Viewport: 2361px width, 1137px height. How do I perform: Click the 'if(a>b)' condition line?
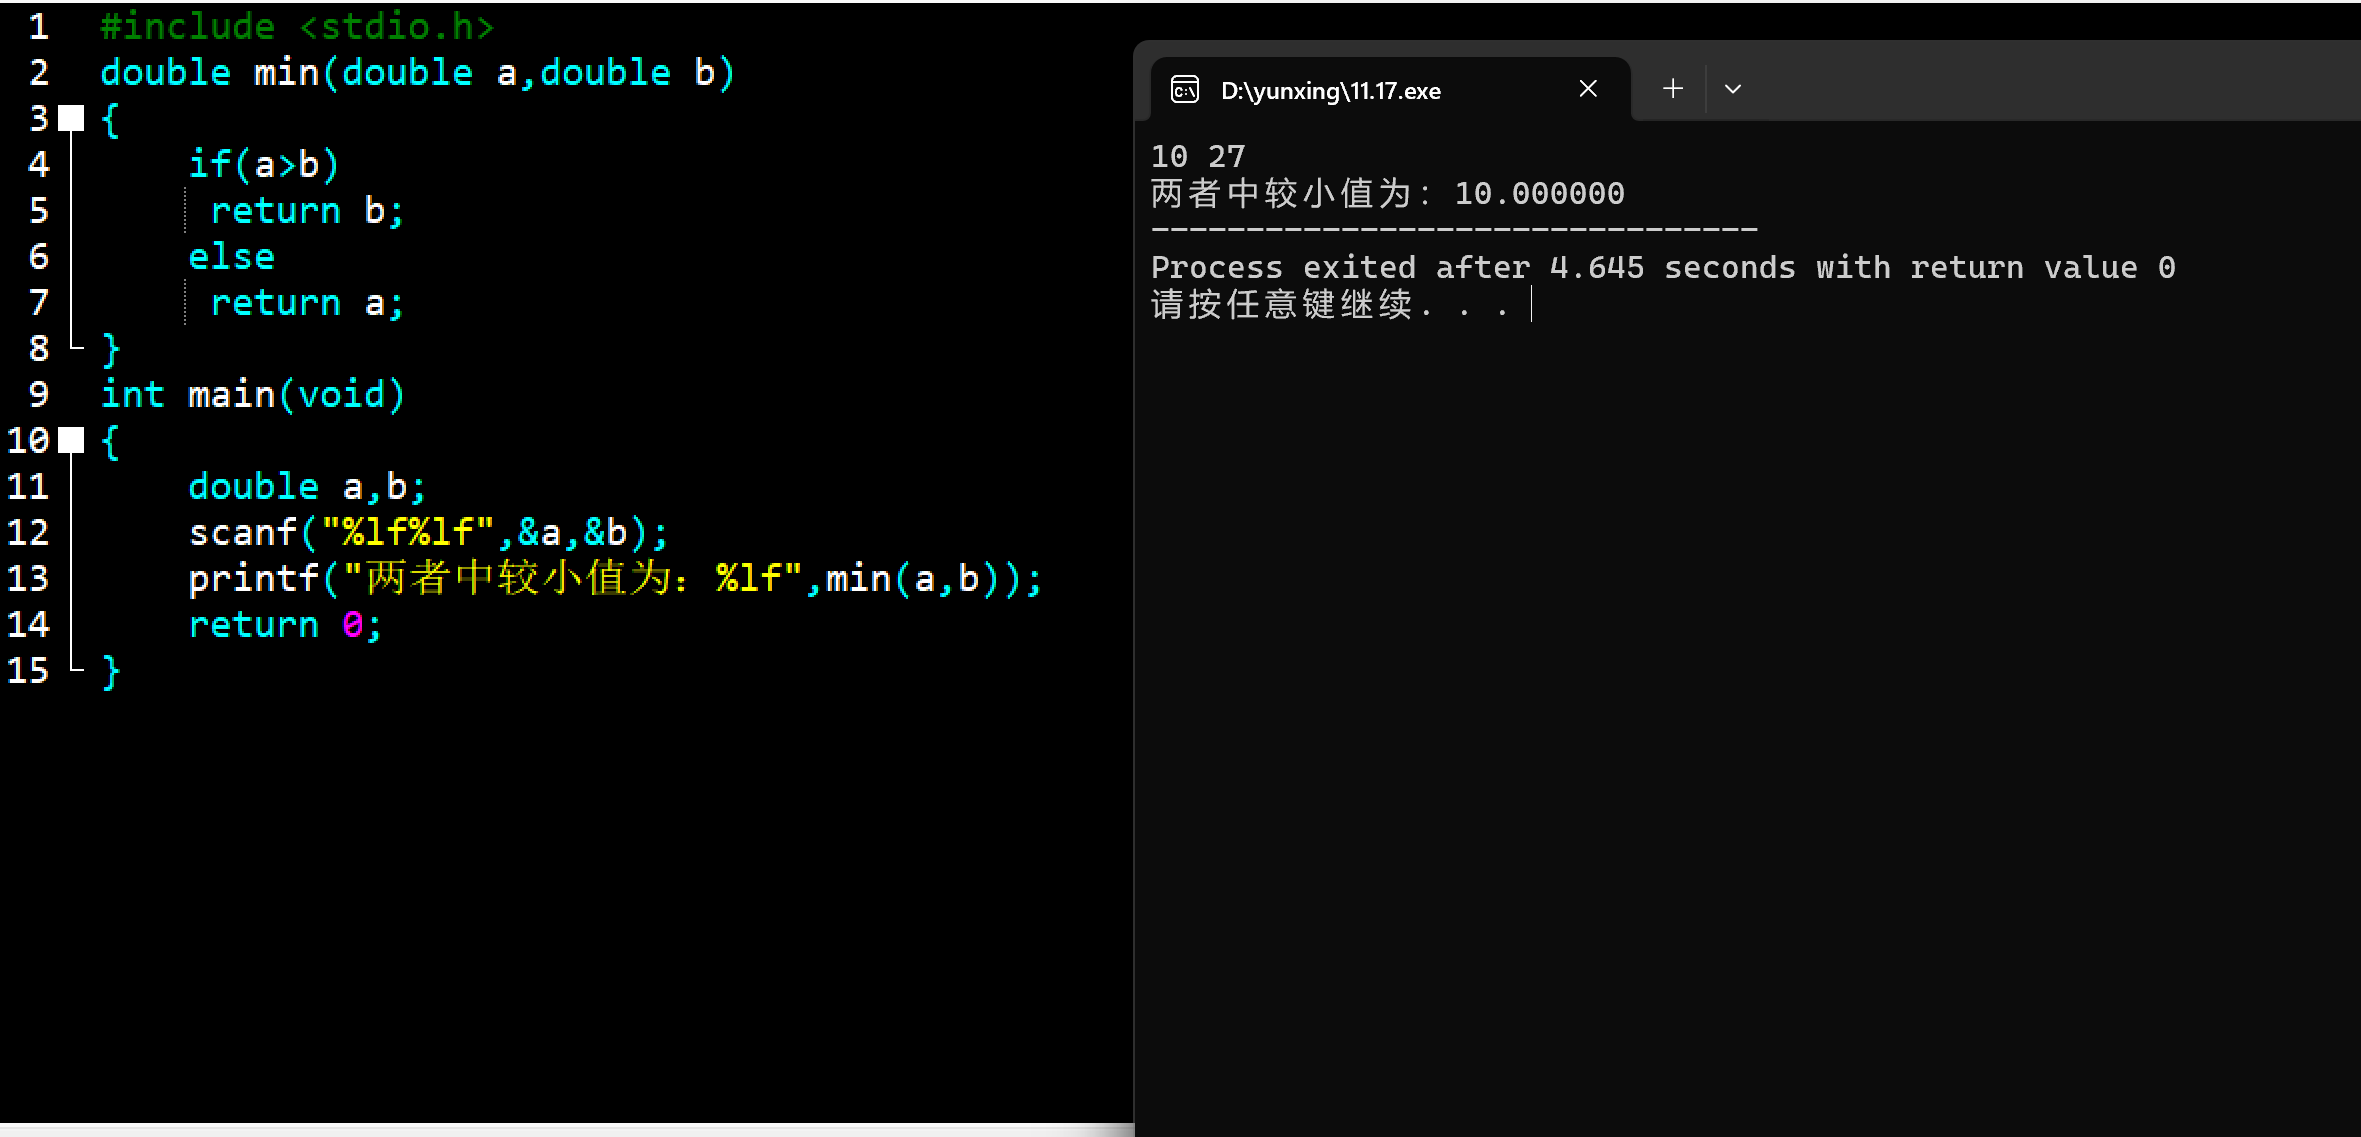[264, 165]
